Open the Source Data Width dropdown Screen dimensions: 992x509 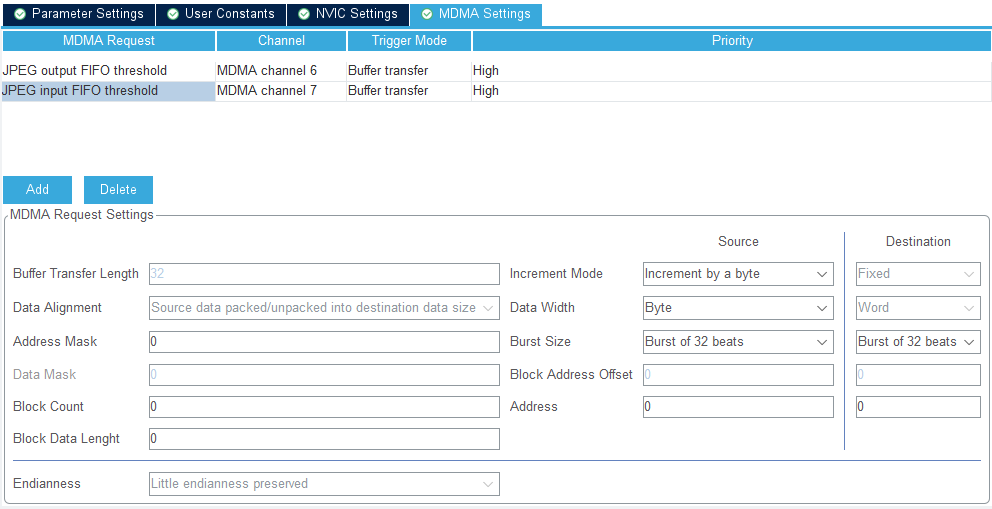pyautogui.click(x=738, y=308)
